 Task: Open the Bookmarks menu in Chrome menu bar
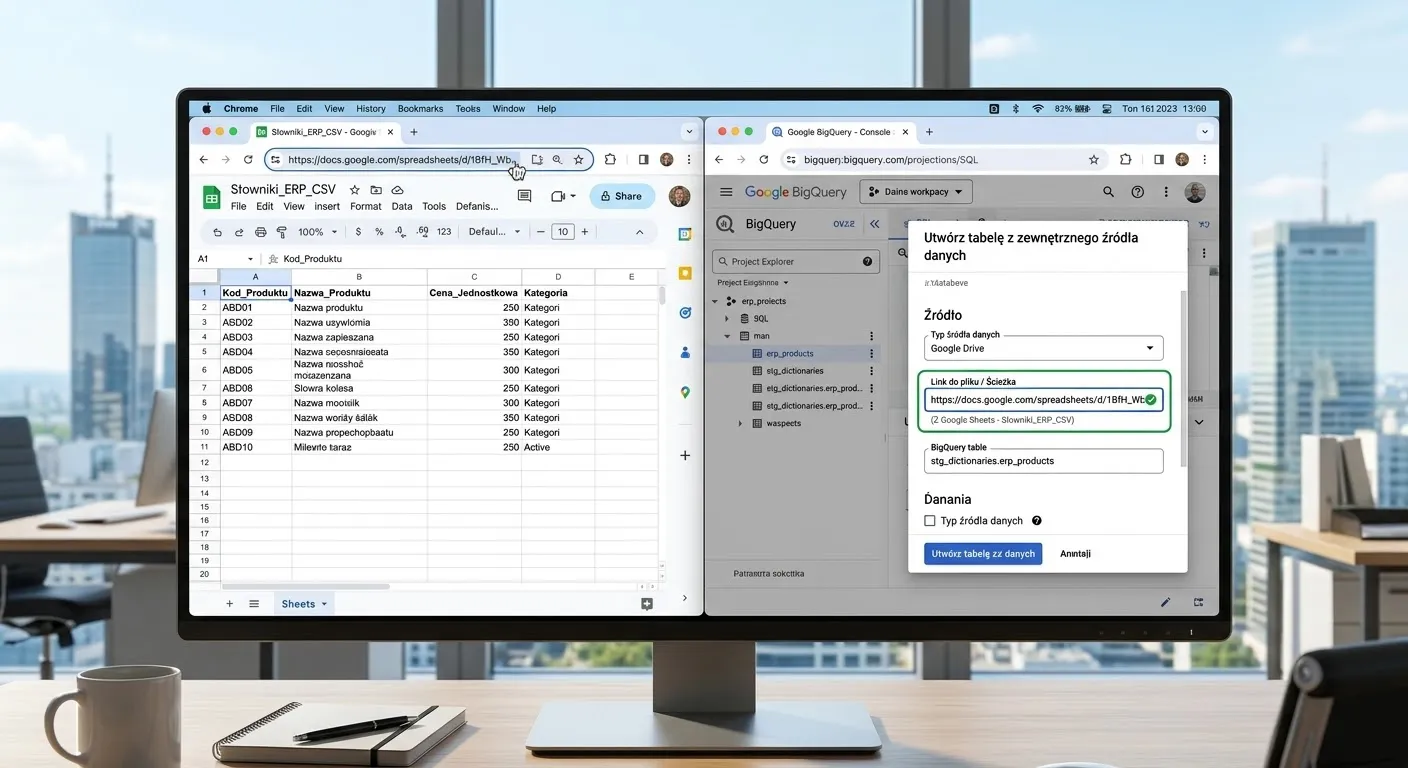tap(420, 109)
